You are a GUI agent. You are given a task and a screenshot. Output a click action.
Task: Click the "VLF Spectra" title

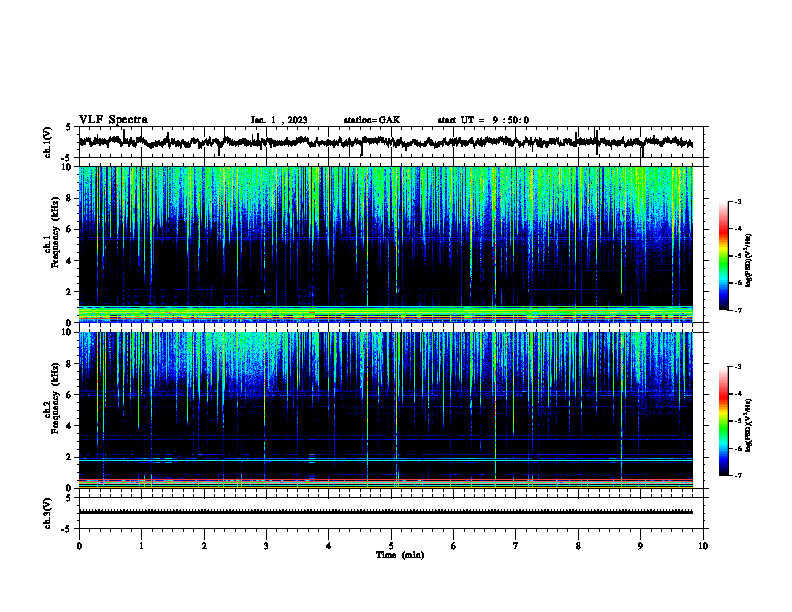(113, 120)
